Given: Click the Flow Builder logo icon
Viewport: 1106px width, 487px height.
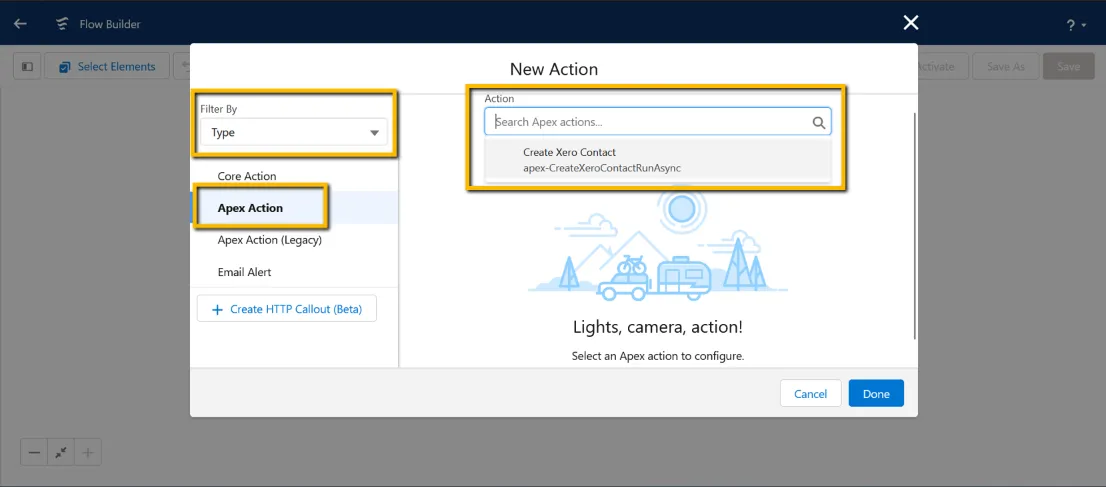Looking at the screenshot, I should coord(63,24).
